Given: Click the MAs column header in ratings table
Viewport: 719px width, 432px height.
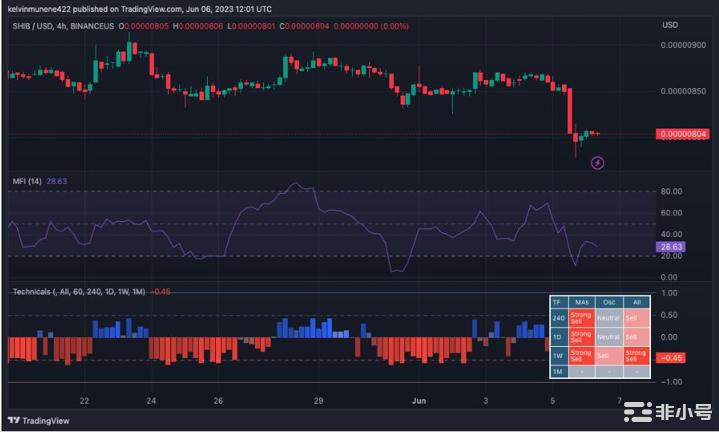Looking at the screenshot, I should point(580,301).
